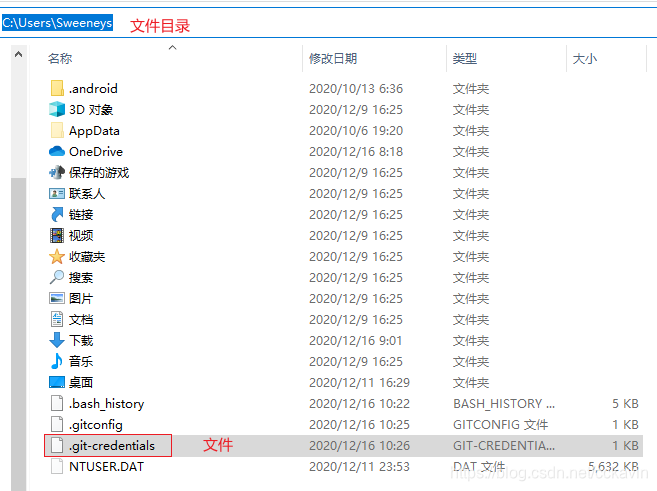Viewport: 657px width, 491px height.
Task: Select the AppData folder icon
Action: coord(57,130)
